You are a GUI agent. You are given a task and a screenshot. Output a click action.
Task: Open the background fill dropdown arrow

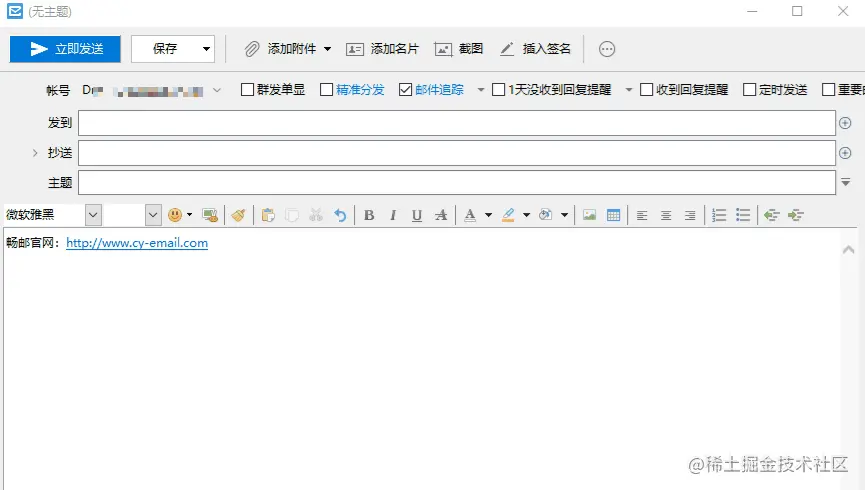564,215
